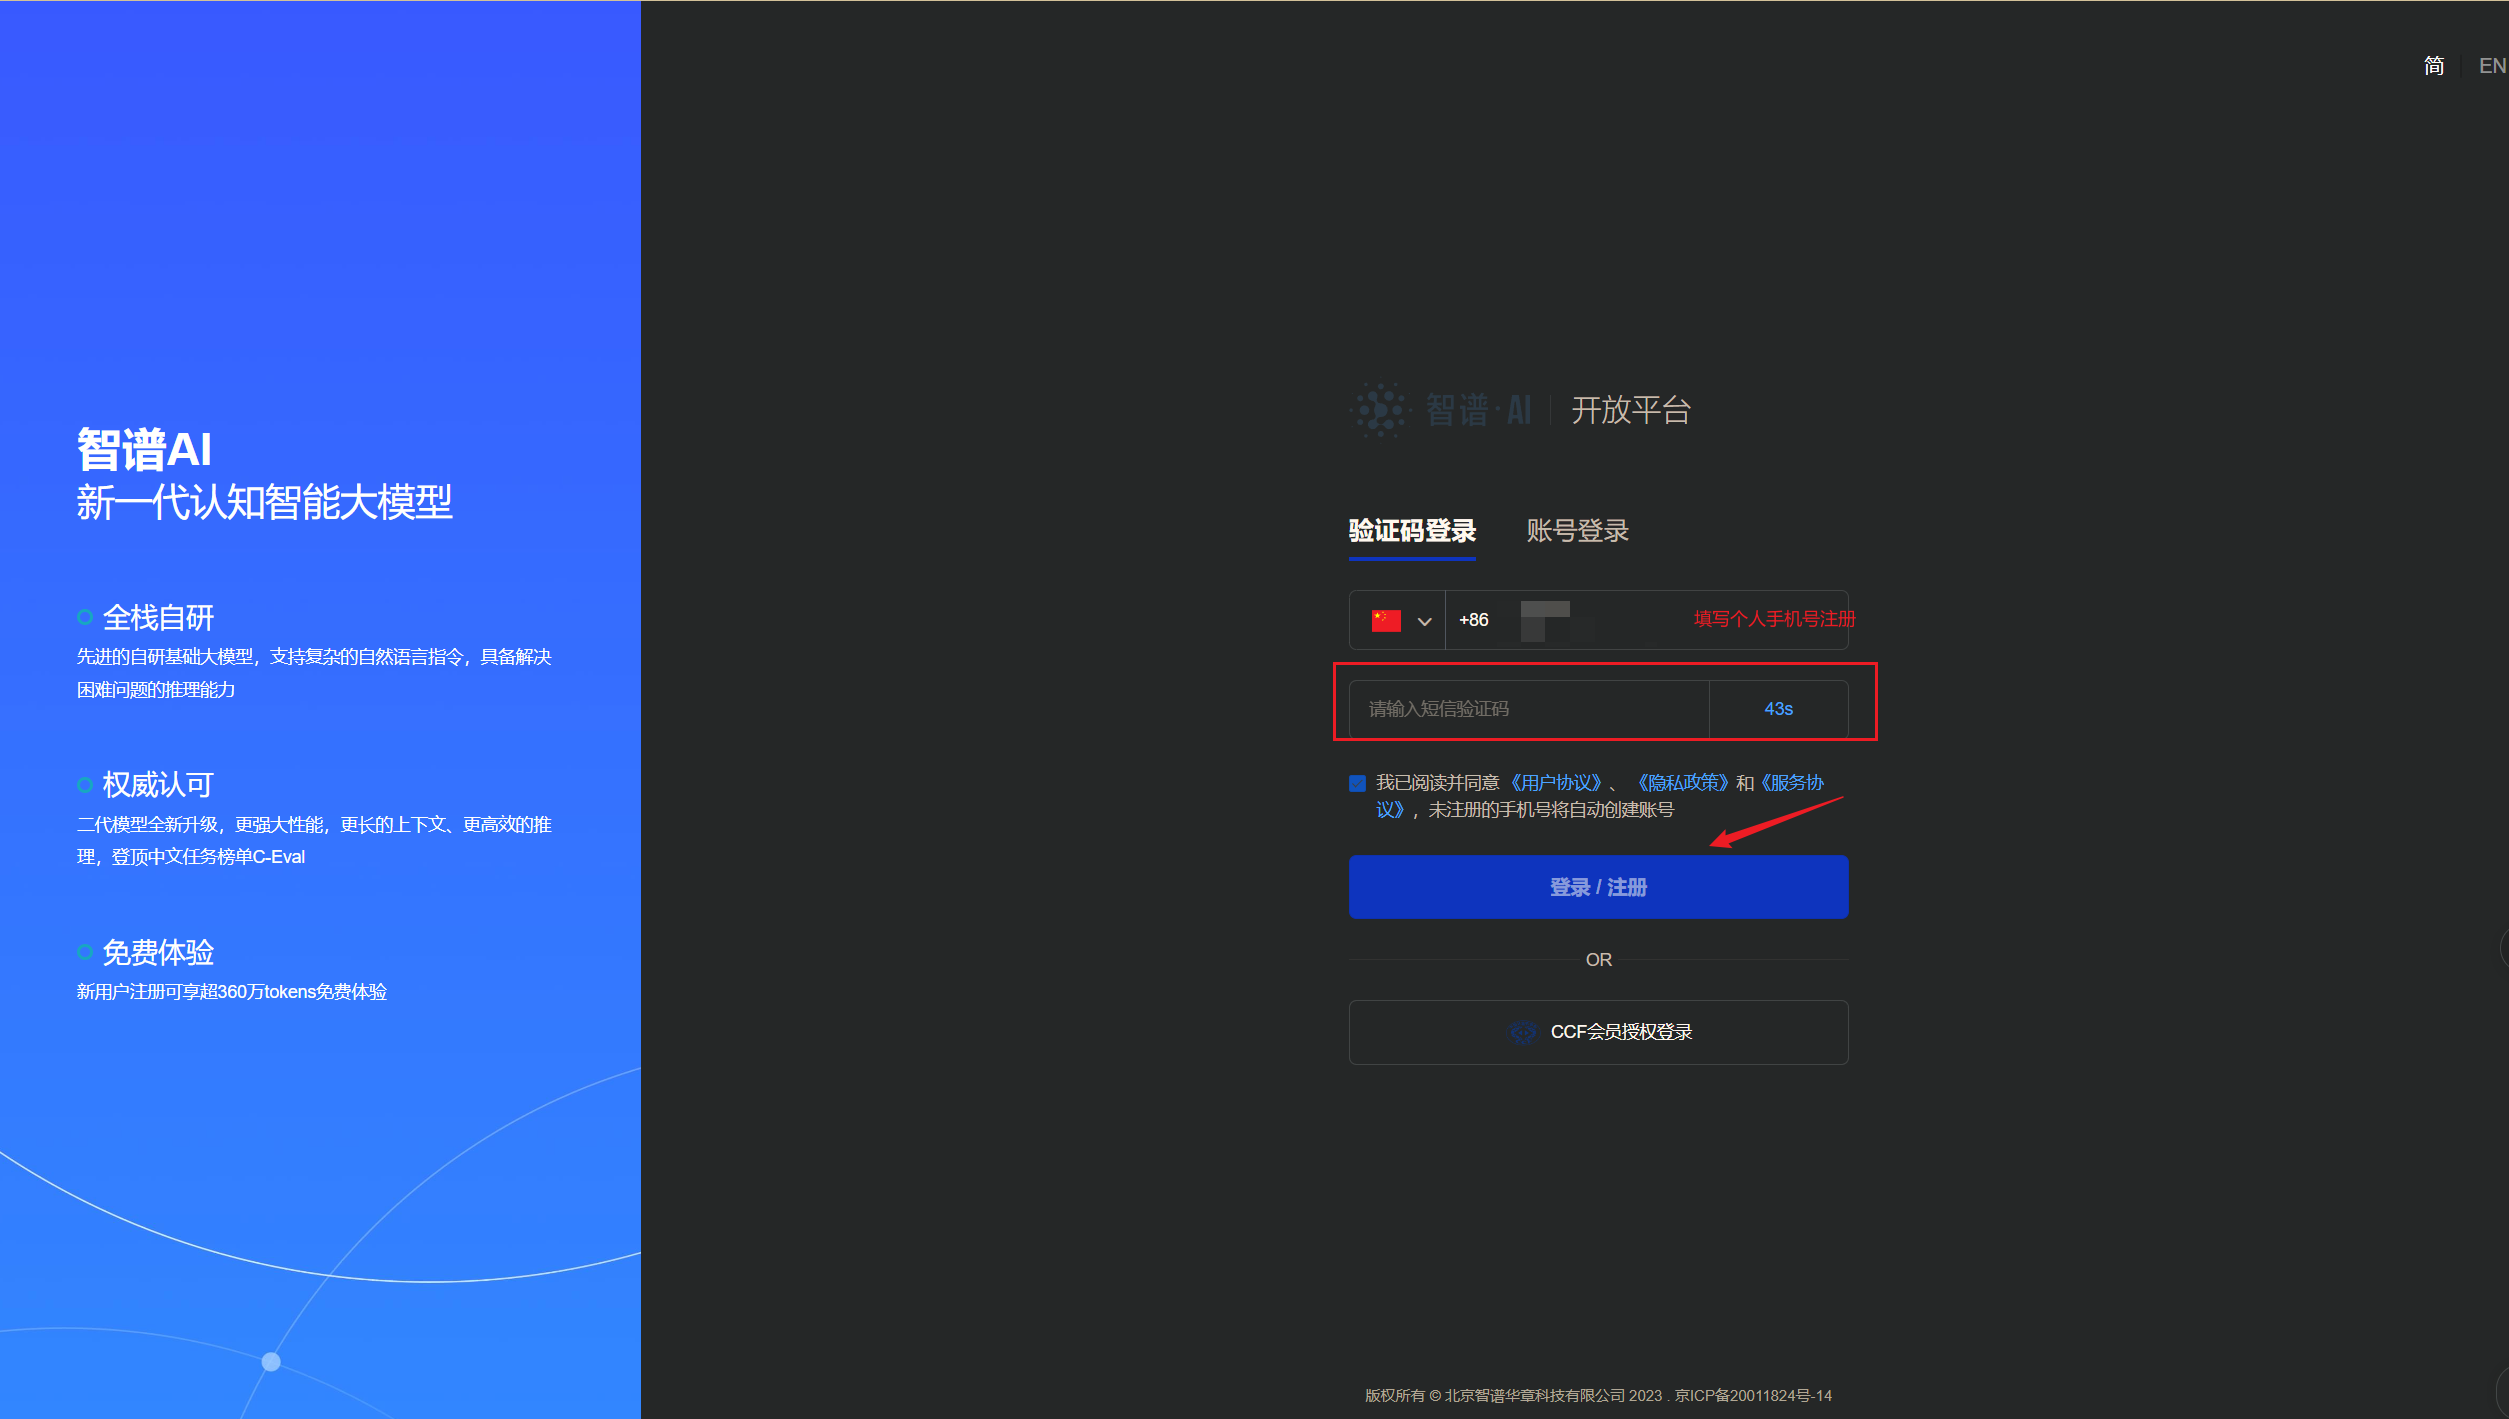Expand the country code dropdown chevron
The image size is (2509, 1419).
click(x=1425, y=622)
